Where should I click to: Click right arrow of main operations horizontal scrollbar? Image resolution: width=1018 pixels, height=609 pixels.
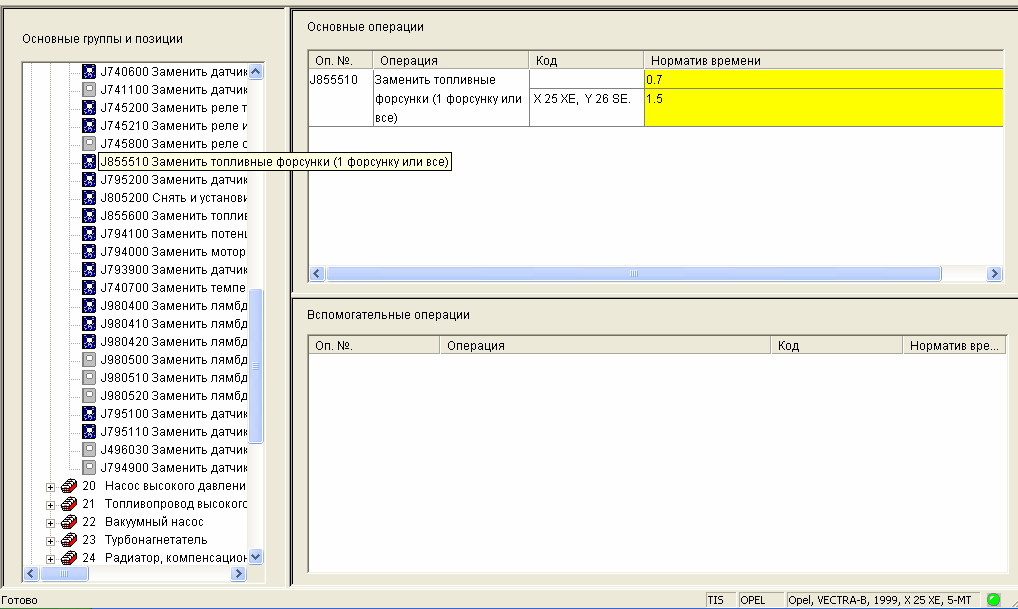(x=994, y=274)
